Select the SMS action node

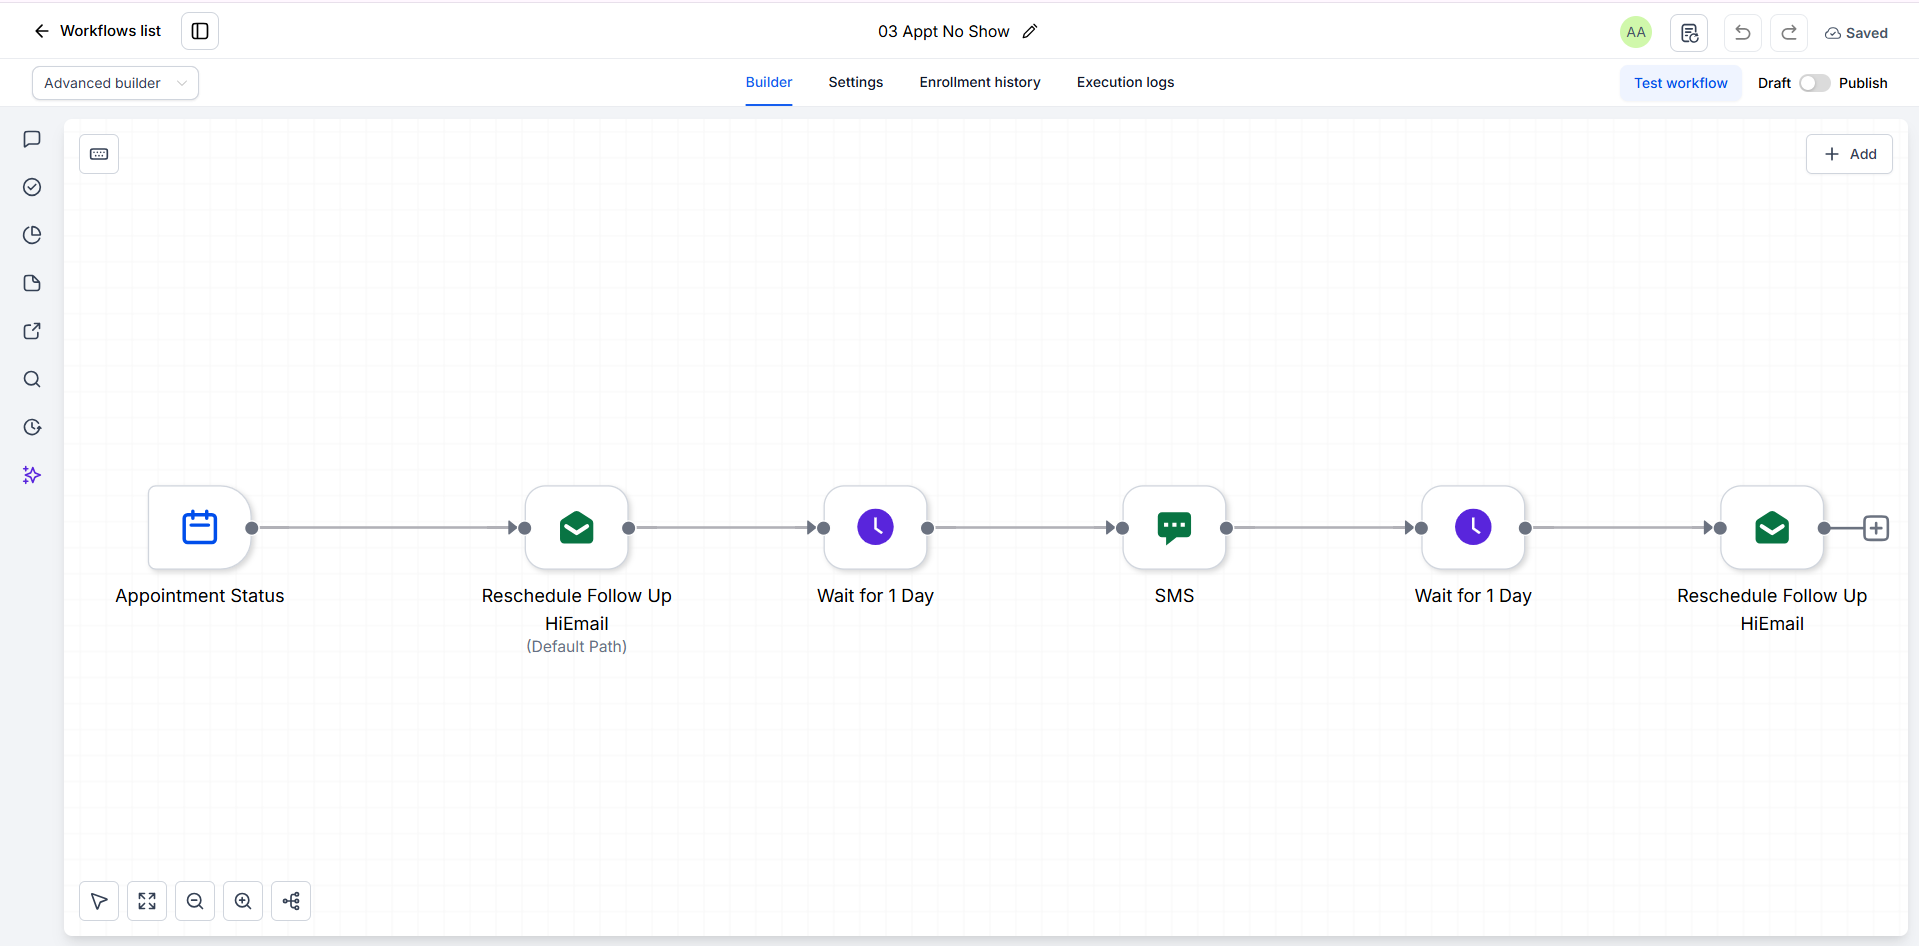coord(1175,527)
